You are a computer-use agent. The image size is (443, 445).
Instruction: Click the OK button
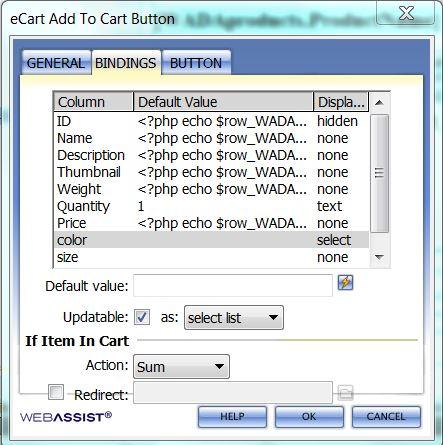[x=309, y=416]
